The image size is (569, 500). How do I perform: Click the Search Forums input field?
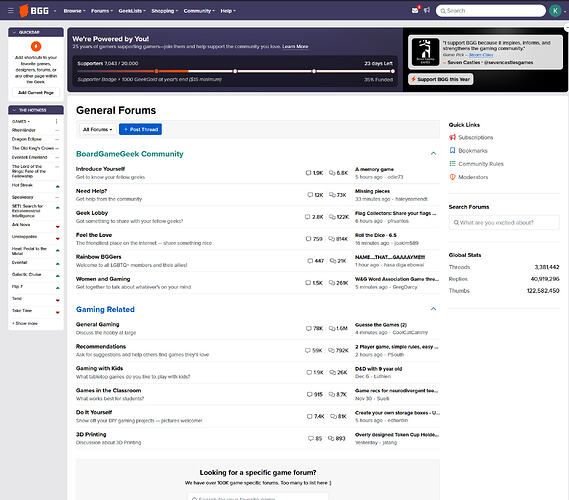coord(504,222)
